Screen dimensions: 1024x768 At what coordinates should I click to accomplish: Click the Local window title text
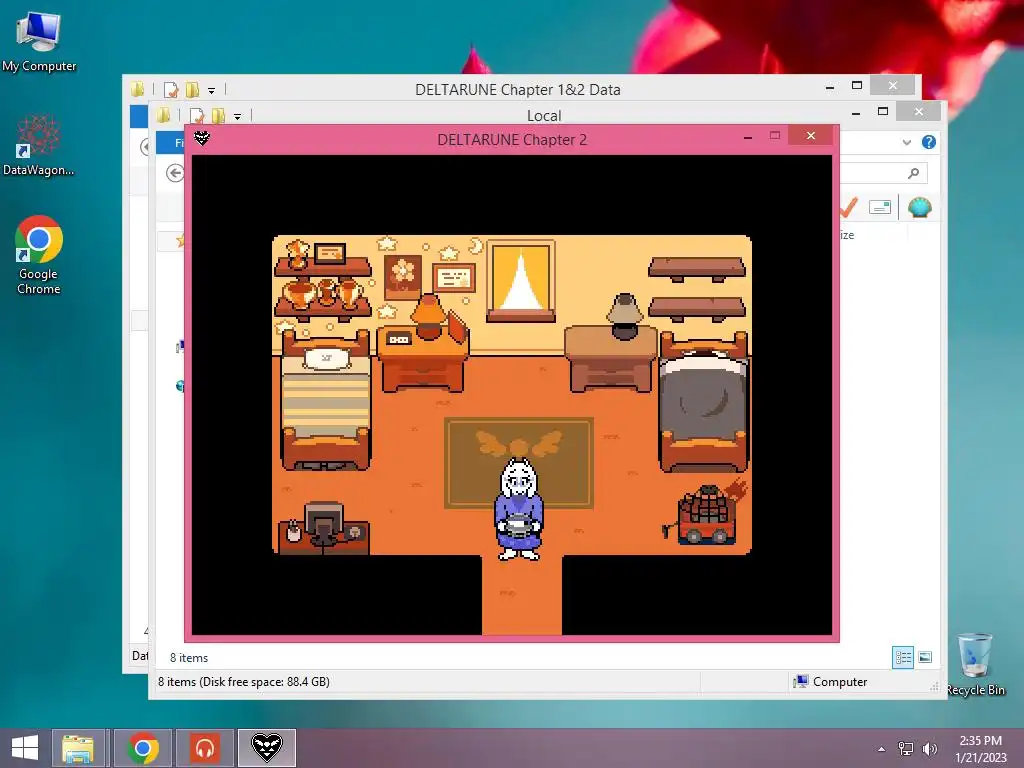click(544, 116)
